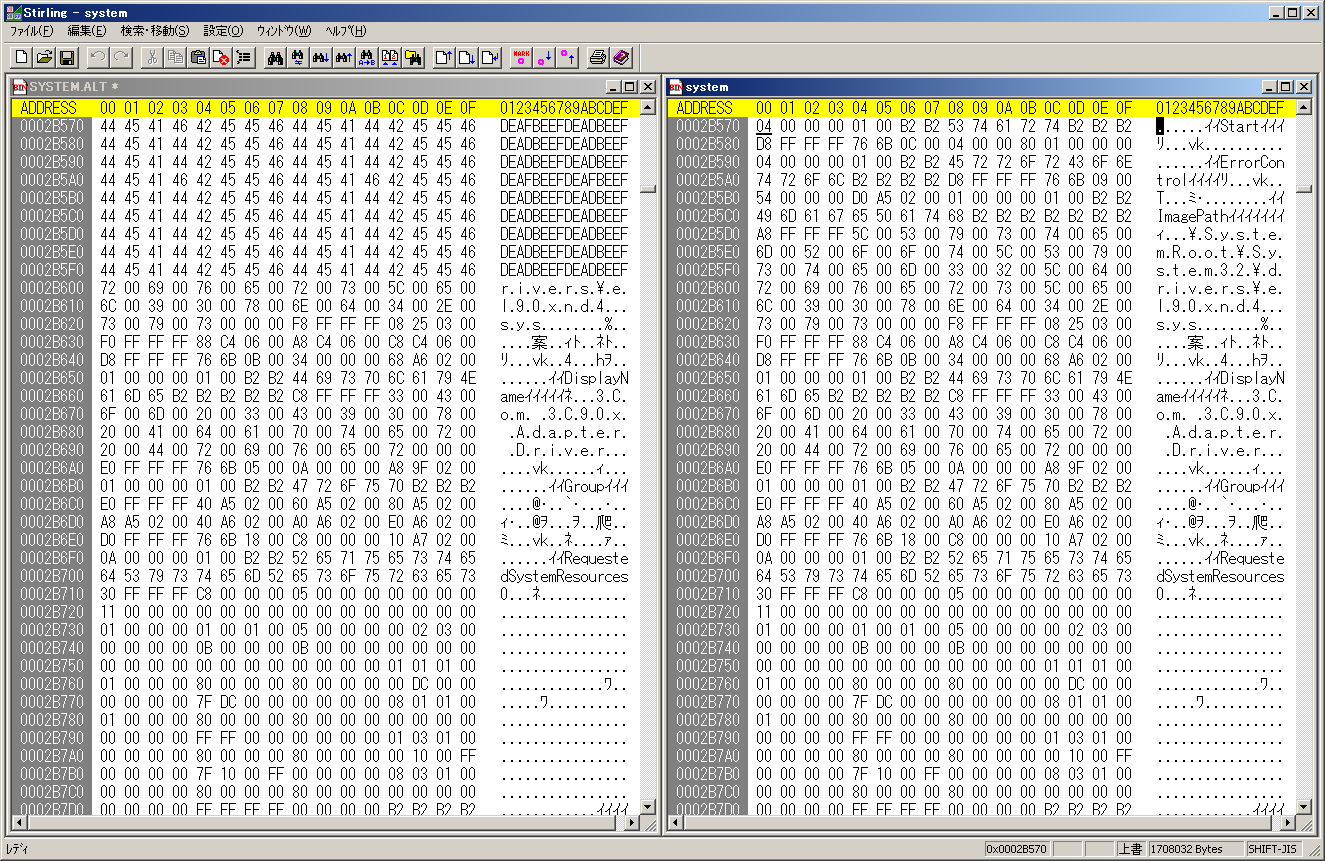Viewport: 1325px width, 861px height.
Task: Open search with the first binoculars icon
Action: tap(275, 57)
